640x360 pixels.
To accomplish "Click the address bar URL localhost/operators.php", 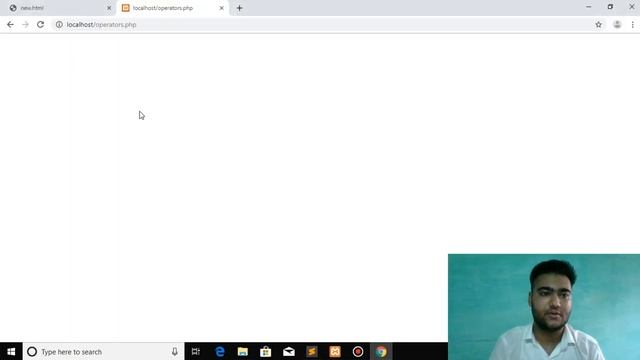I will (102, 24).
